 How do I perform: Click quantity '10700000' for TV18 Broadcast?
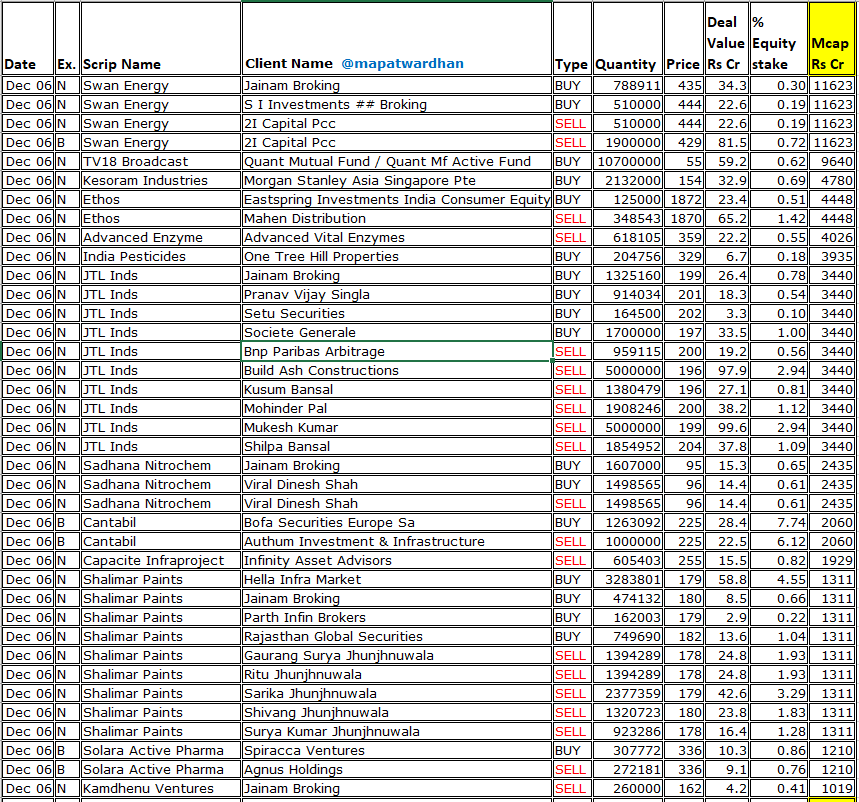[628, 162]
